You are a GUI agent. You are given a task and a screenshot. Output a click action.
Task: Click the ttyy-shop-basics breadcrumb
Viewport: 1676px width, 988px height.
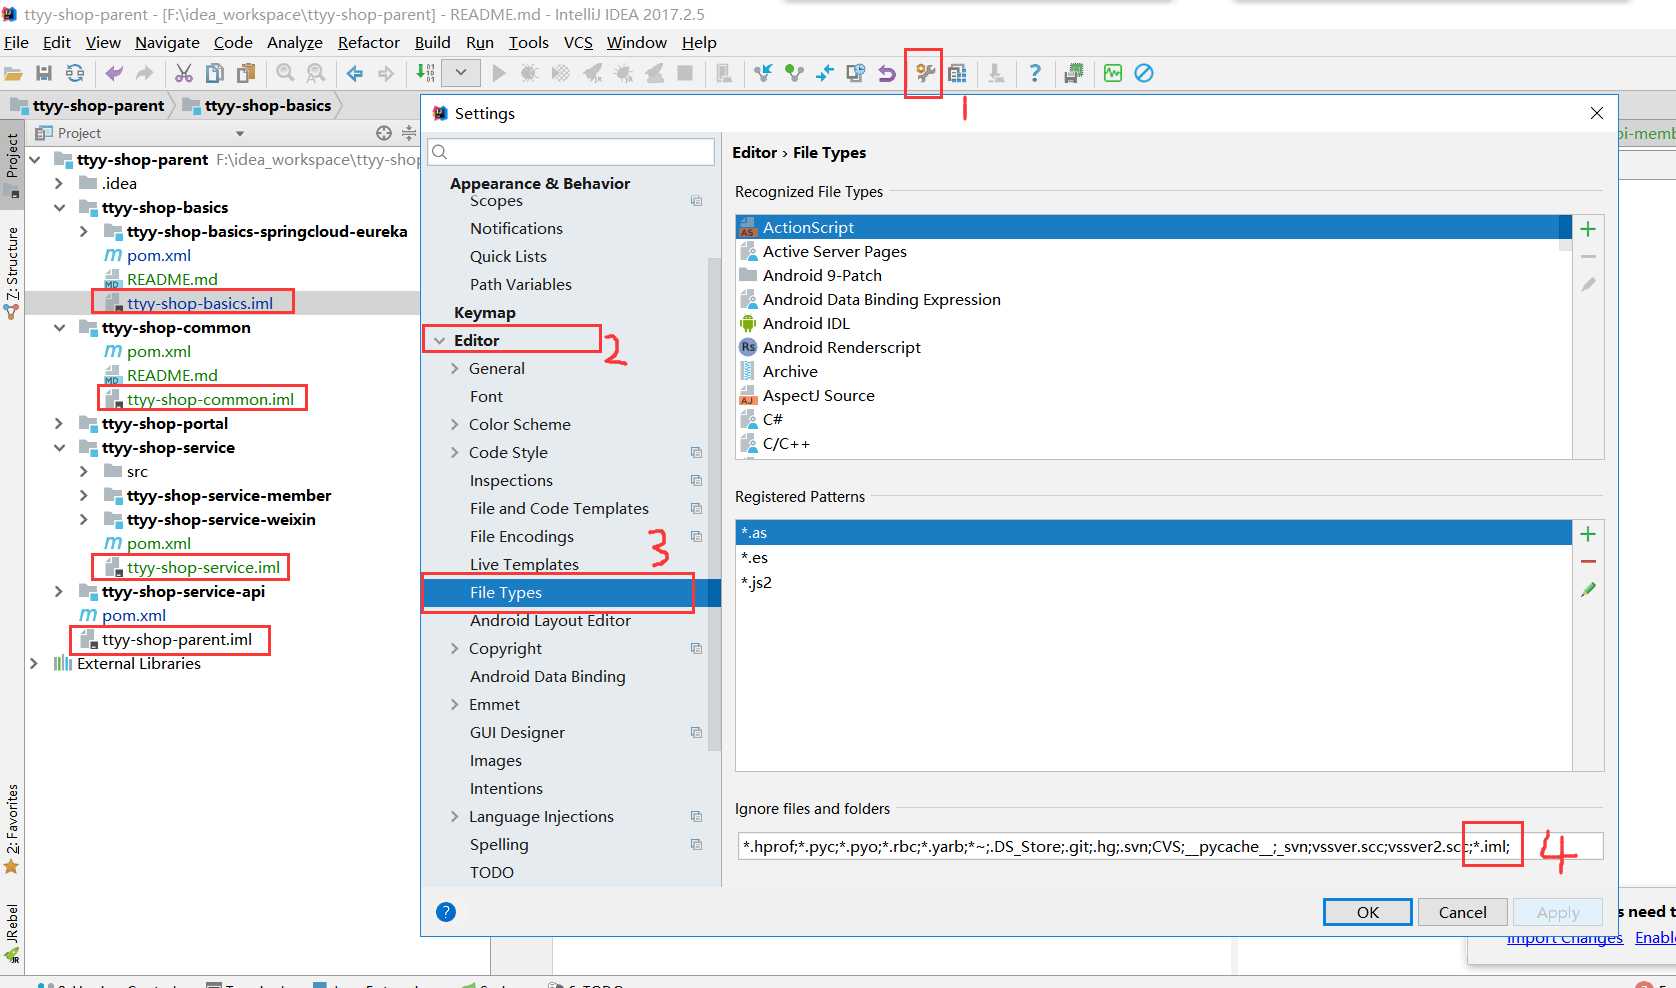[x=267, y=105]
